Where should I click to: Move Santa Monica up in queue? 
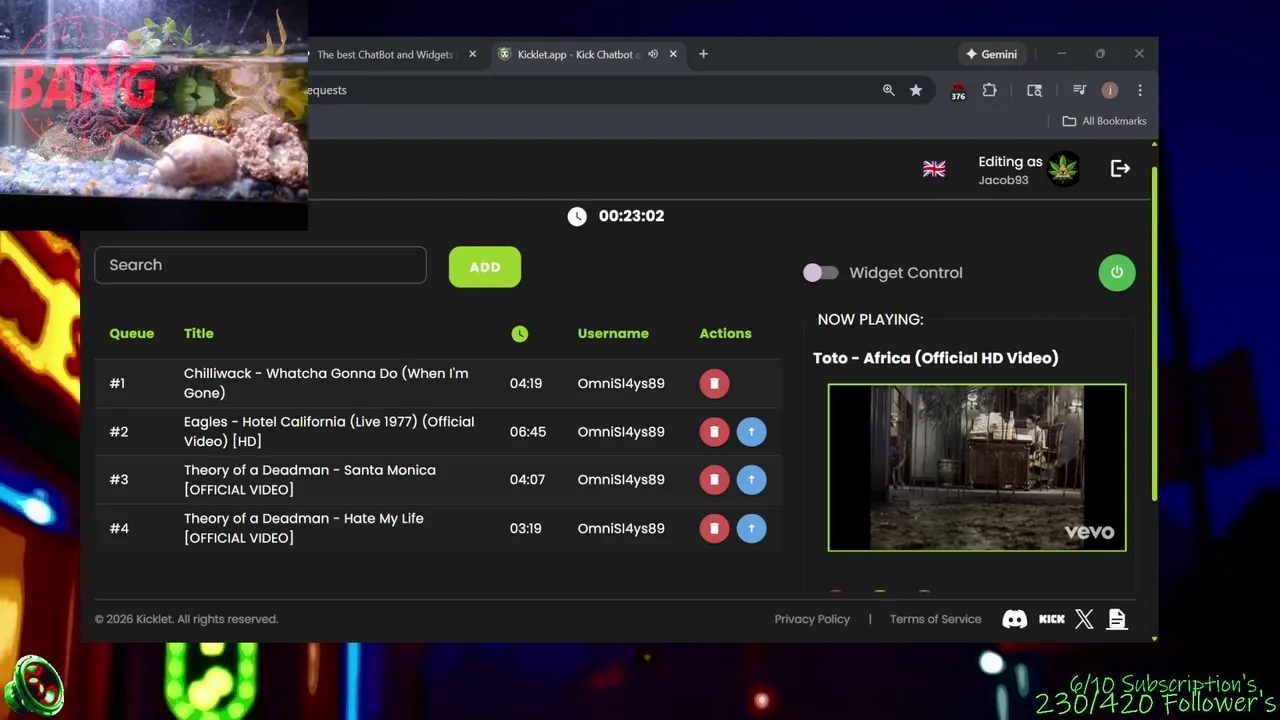(x=751, y=480)
